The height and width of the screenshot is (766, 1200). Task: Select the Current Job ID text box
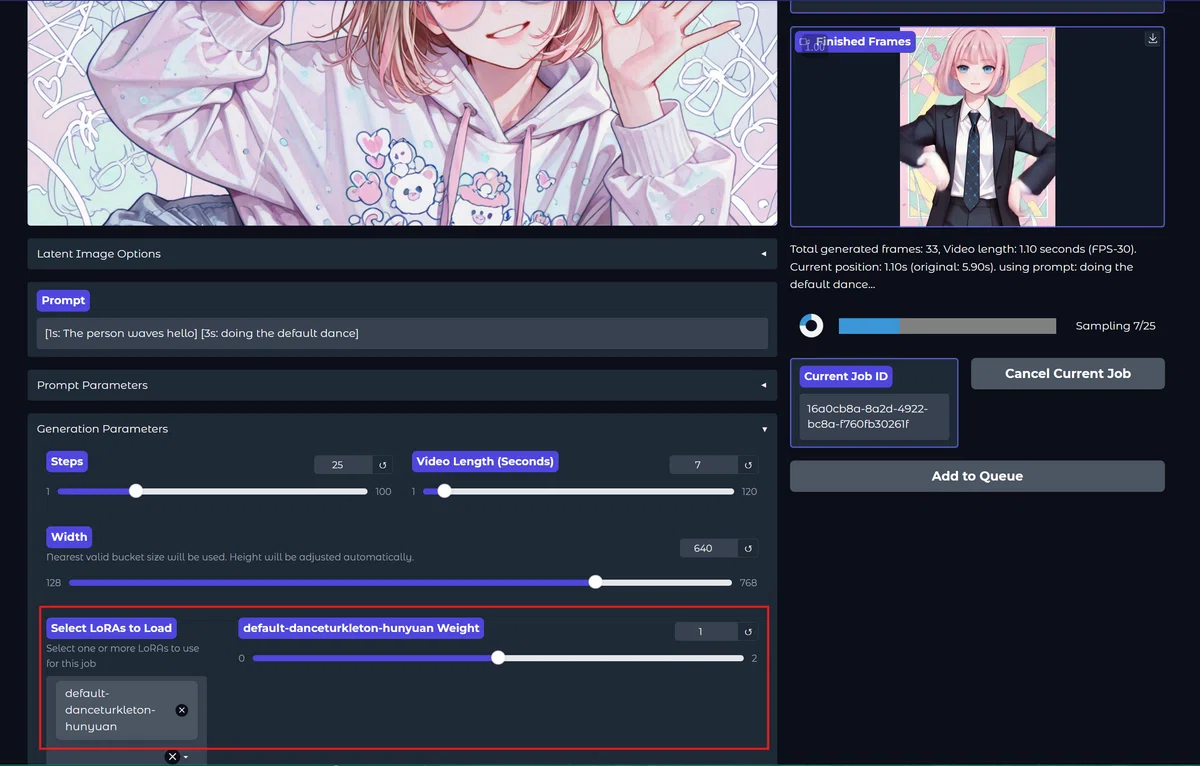click(874, 416)
